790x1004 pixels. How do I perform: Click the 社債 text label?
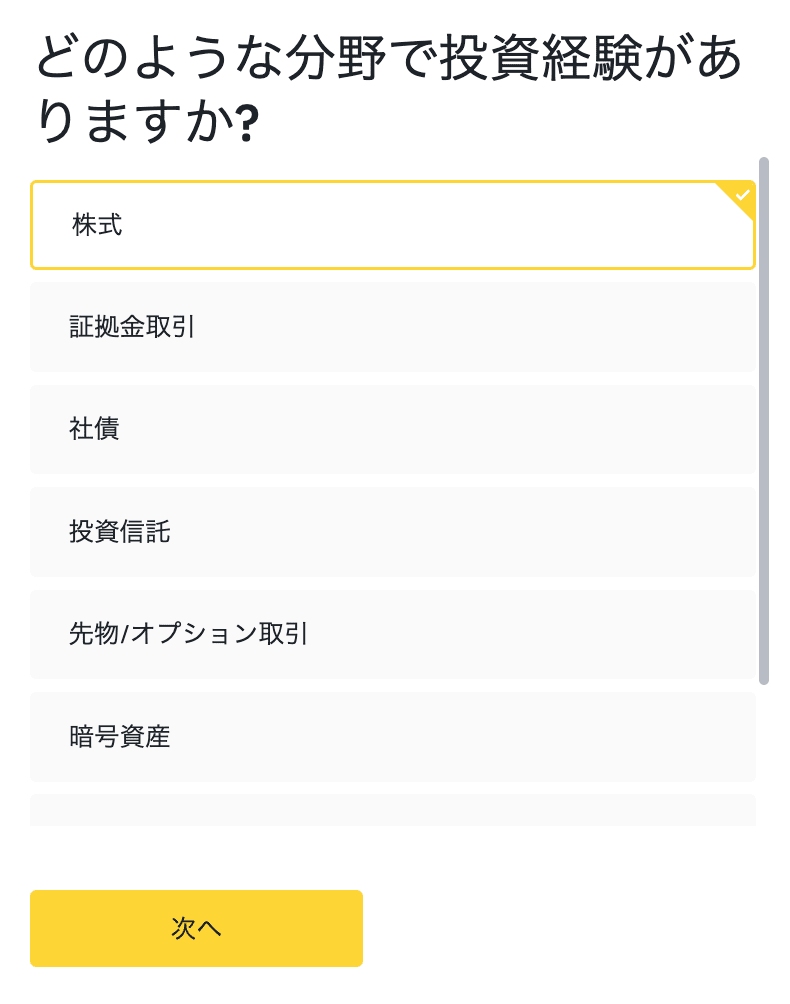click(94, 429)
